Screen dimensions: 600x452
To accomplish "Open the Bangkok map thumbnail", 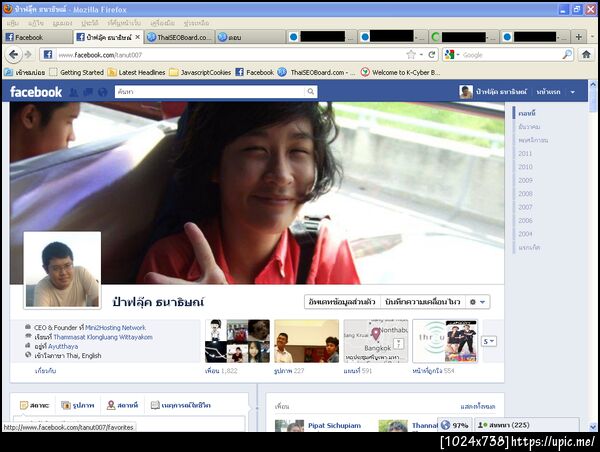I will pyautogui.click(x=376, y=341).
